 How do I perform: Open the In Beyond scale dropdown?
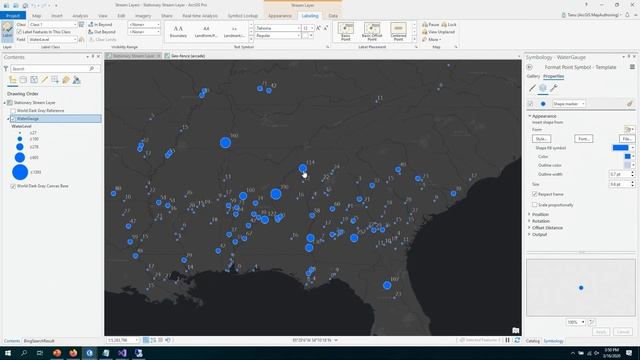(x=144, y=24)
